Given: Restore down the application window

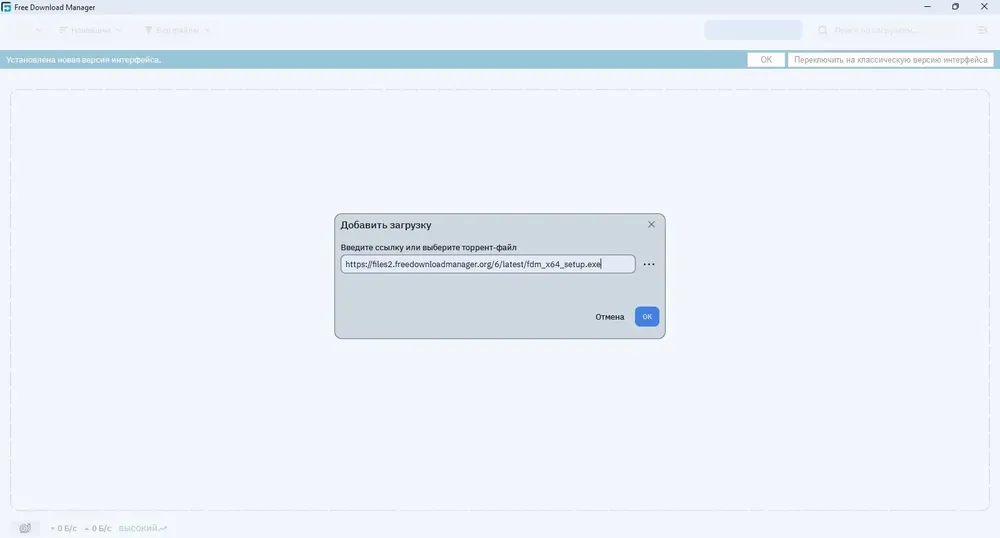Looking at the screenshot, I should click(955, 7).
